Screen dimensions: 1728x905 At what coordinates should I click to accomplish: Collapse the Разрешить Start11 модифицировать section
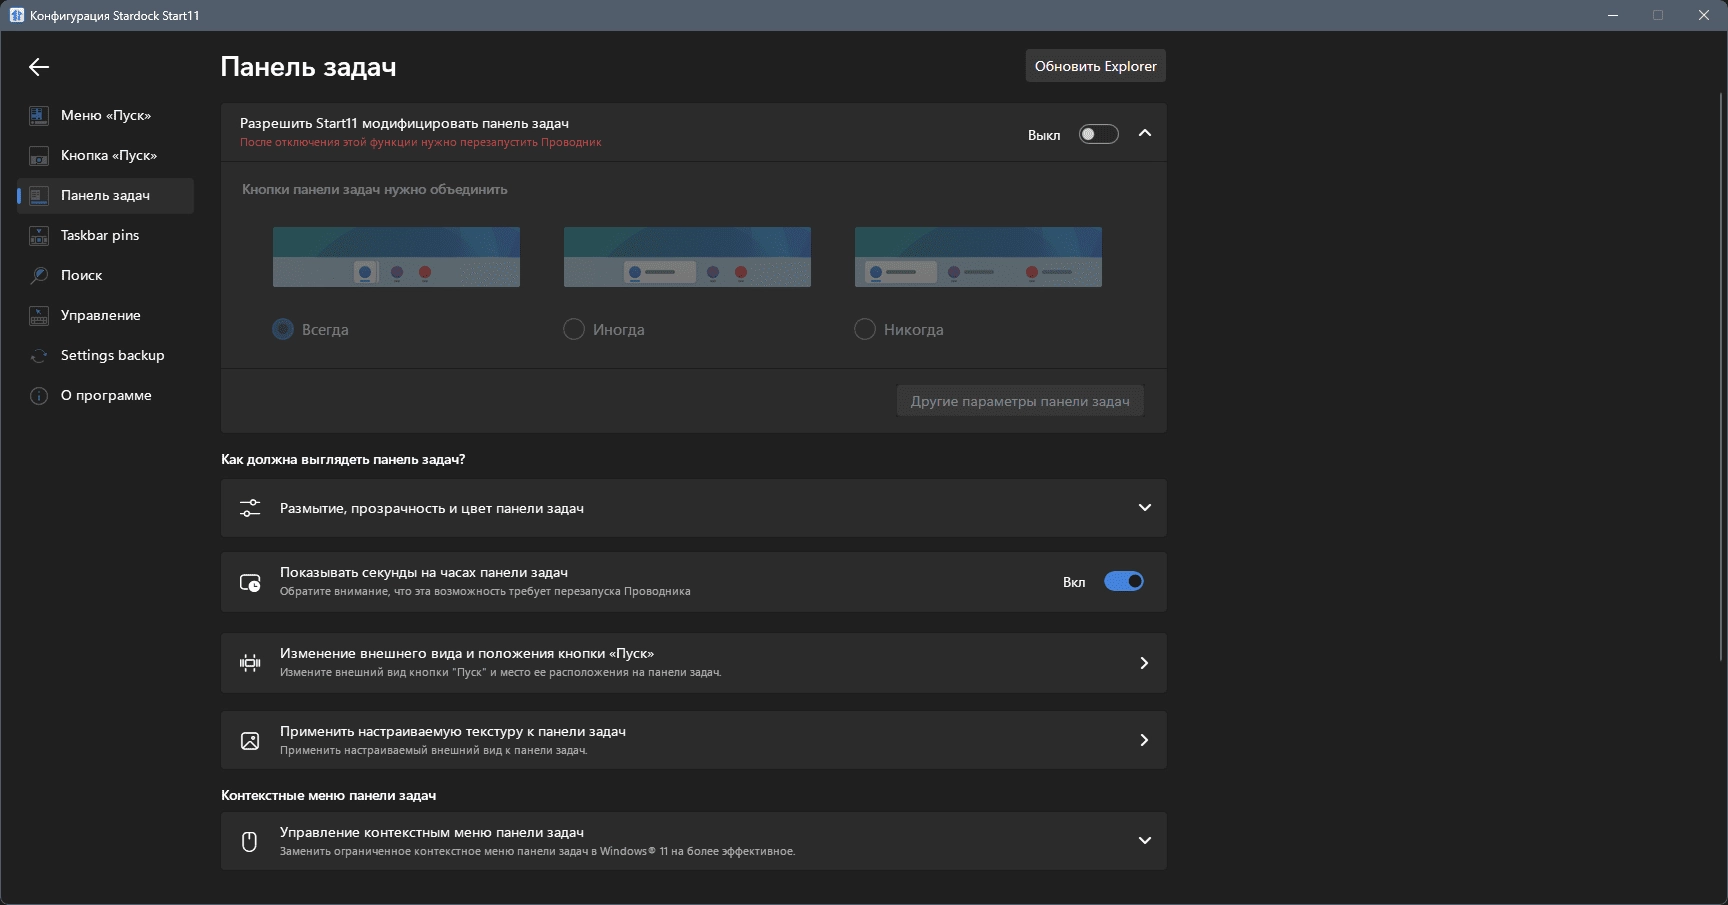[x=1145, y=133]
